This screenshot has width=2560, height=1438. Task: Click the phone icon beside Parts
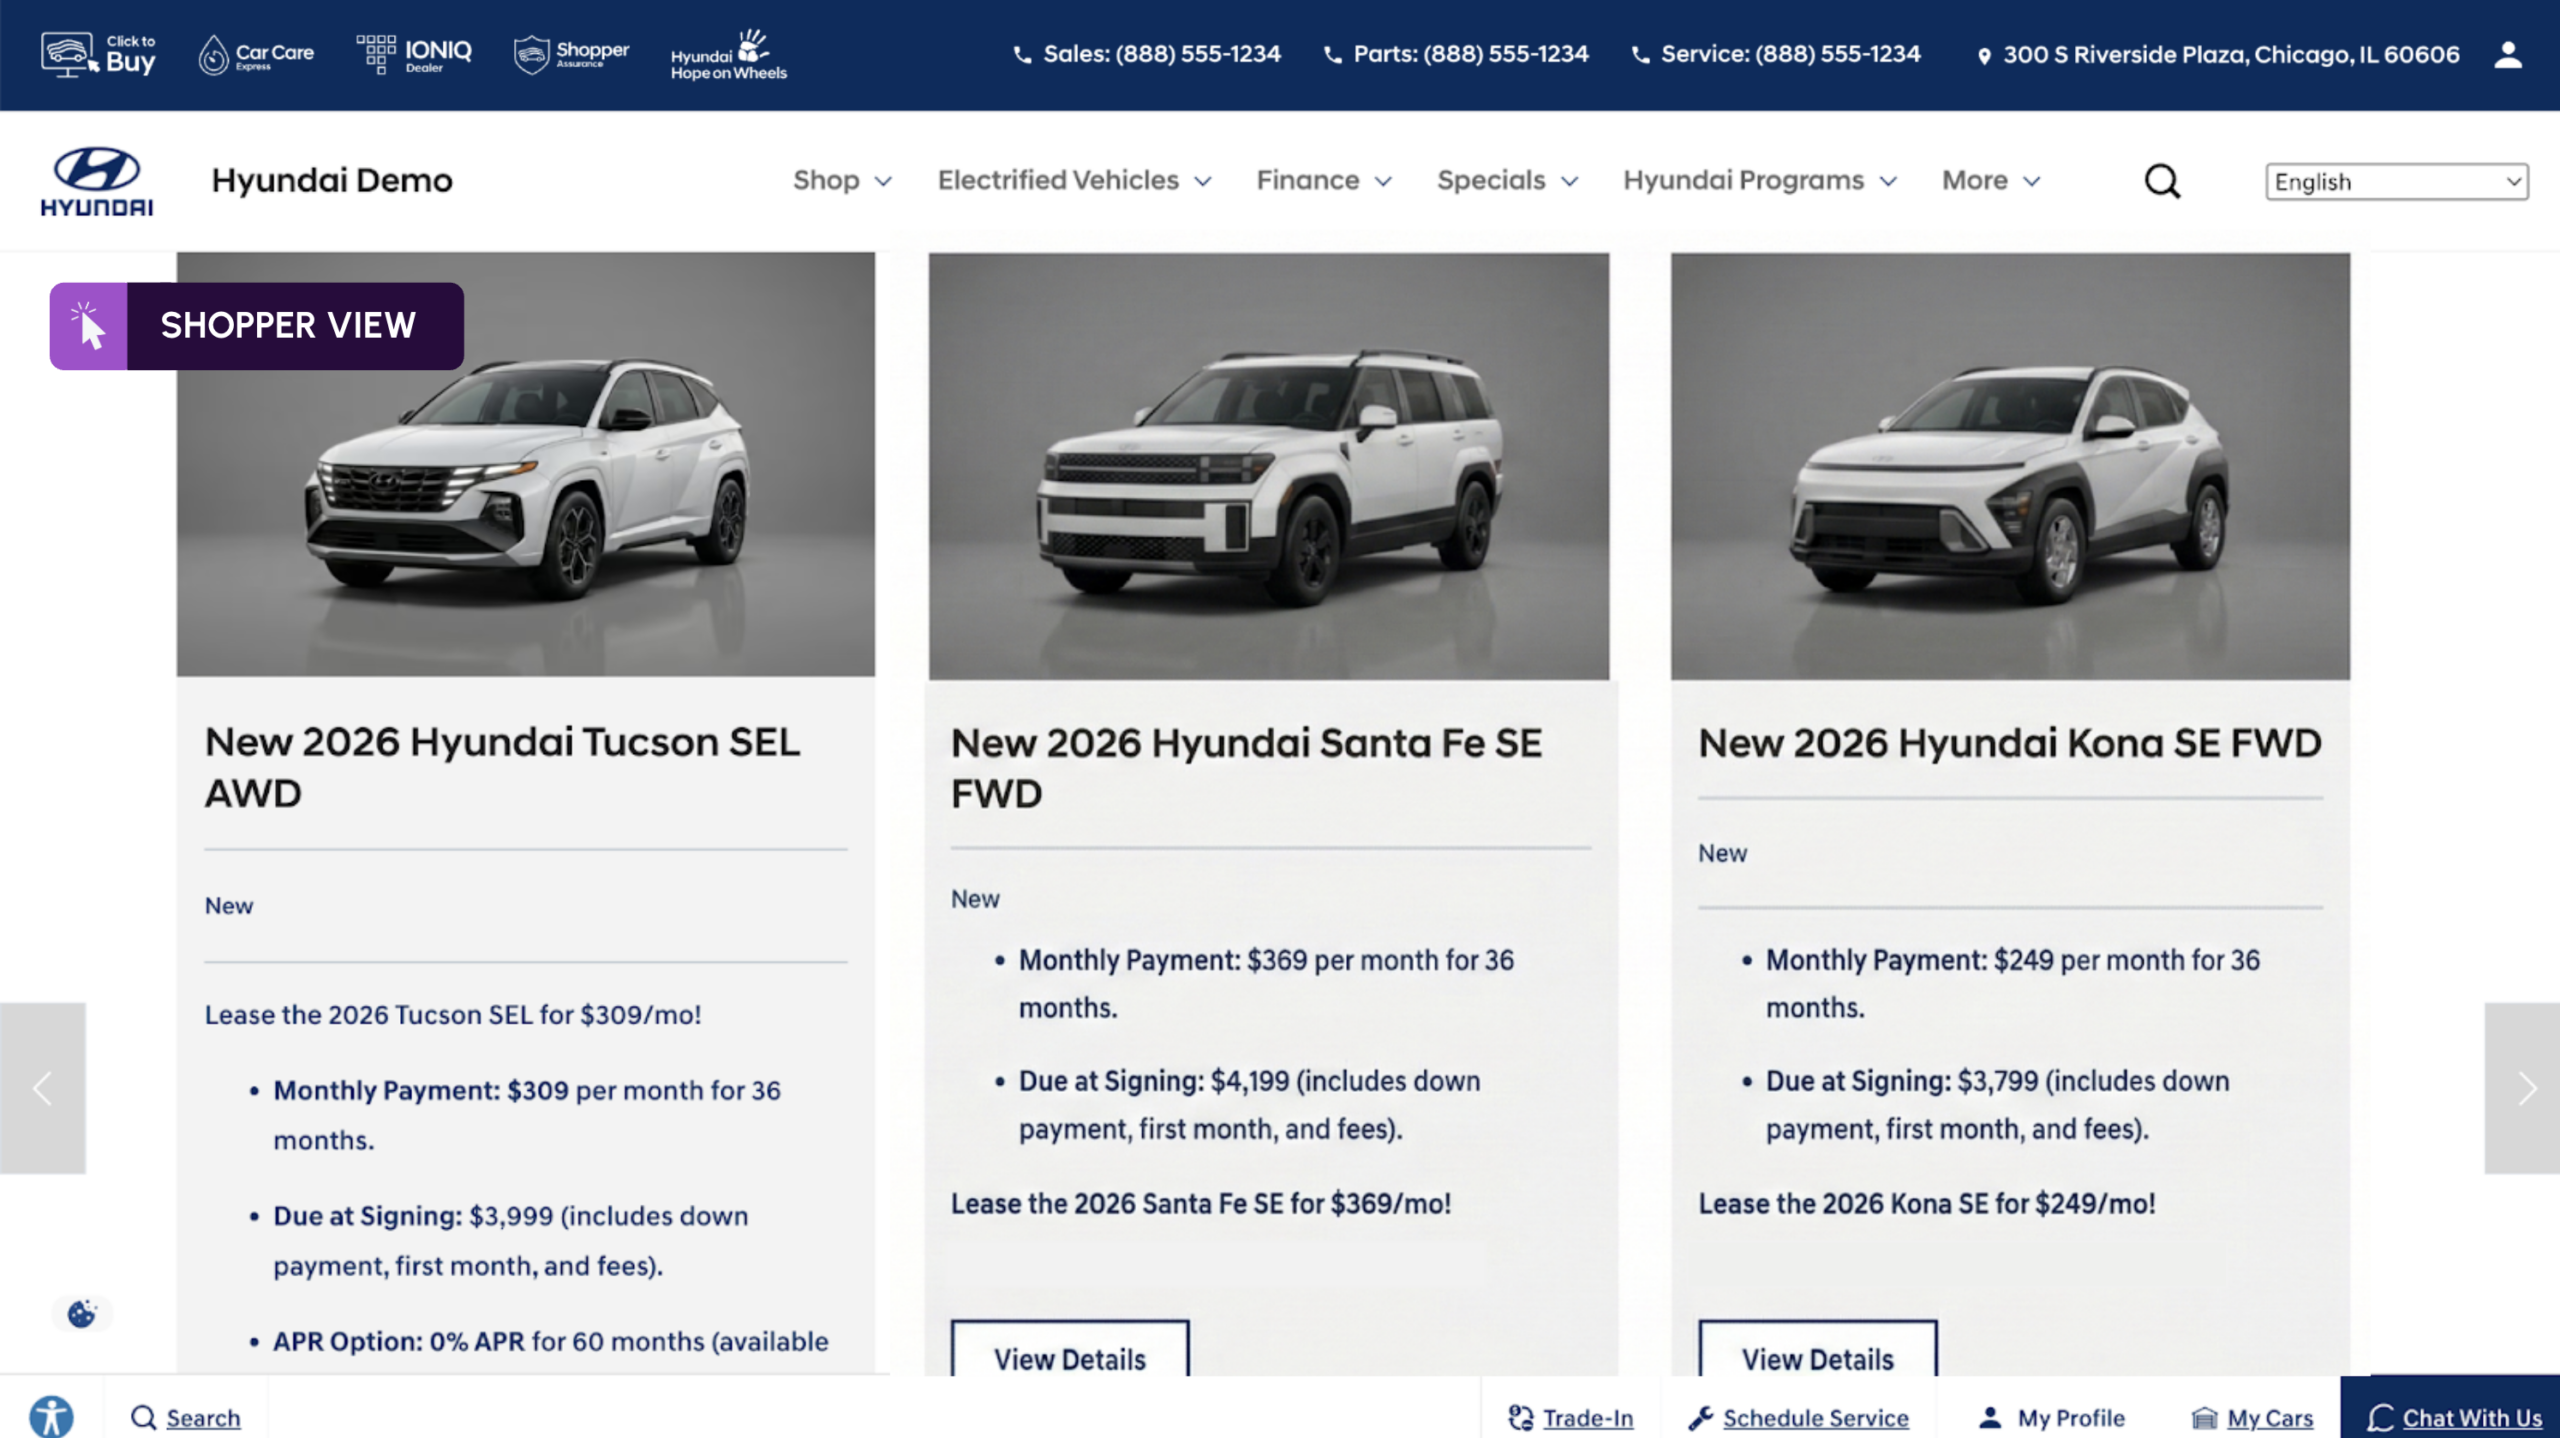[1332, 55]
